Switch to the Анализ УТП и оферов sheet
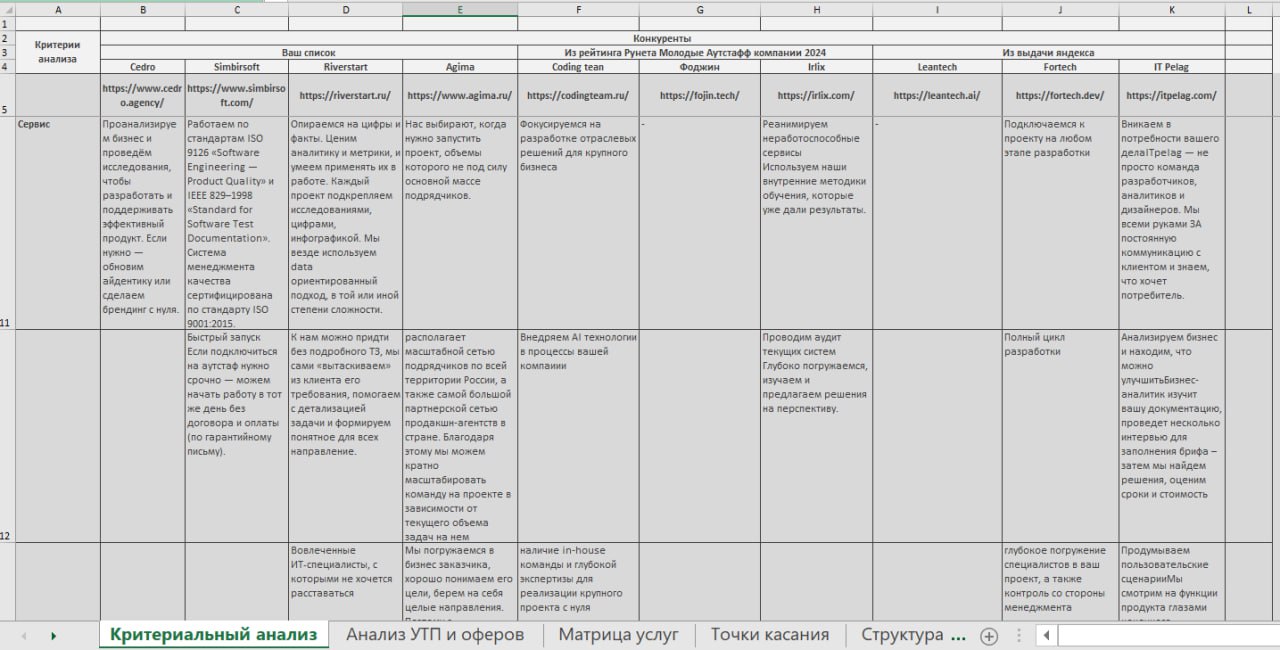The height and width of the screenshot is (650, 1280). 435,634
